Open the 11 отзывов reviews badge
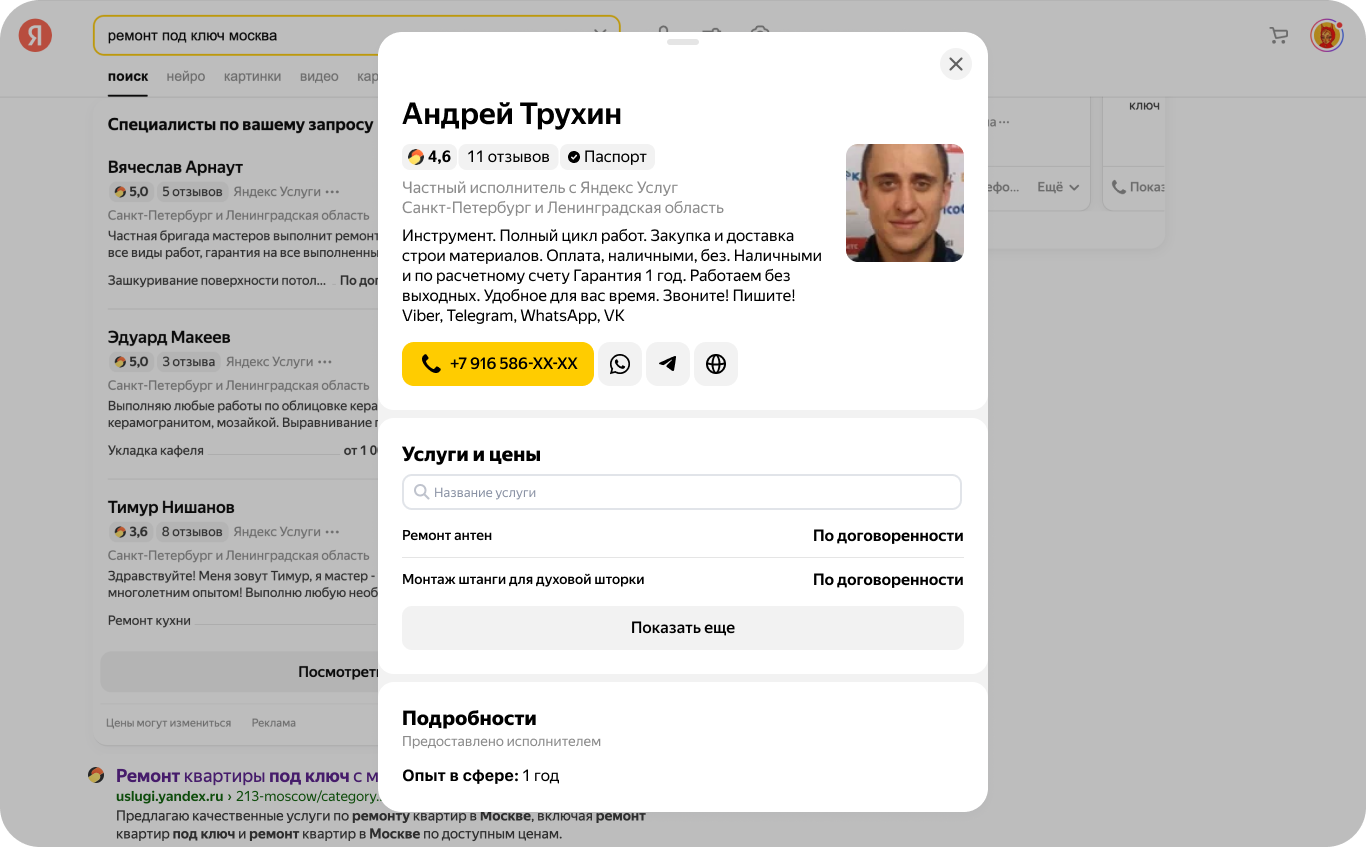 pos(508,157)
